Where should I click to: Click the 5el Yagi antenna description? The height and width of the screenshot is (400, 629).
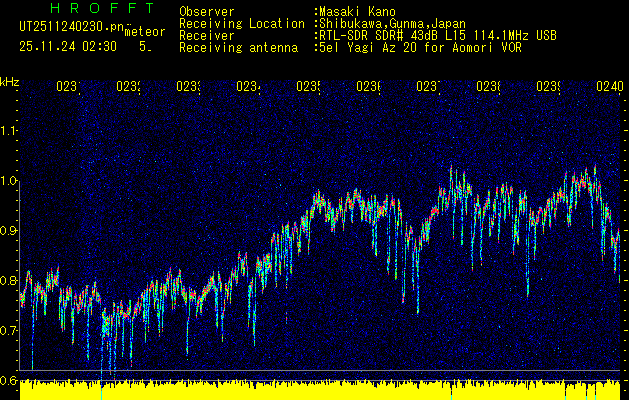418,48
